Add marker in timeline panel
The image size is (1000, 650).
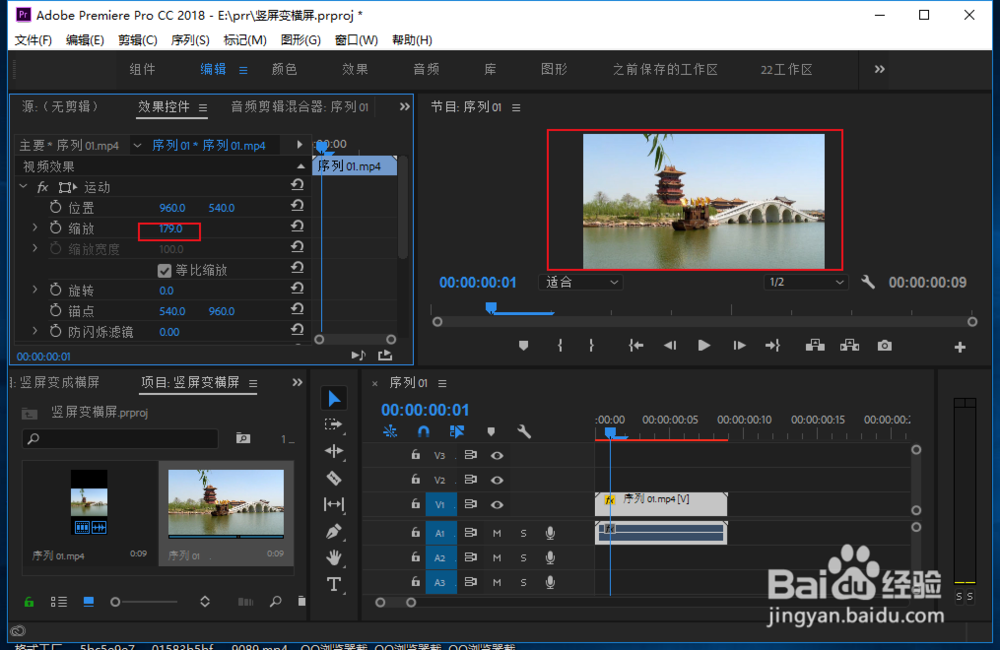point(491,432)
